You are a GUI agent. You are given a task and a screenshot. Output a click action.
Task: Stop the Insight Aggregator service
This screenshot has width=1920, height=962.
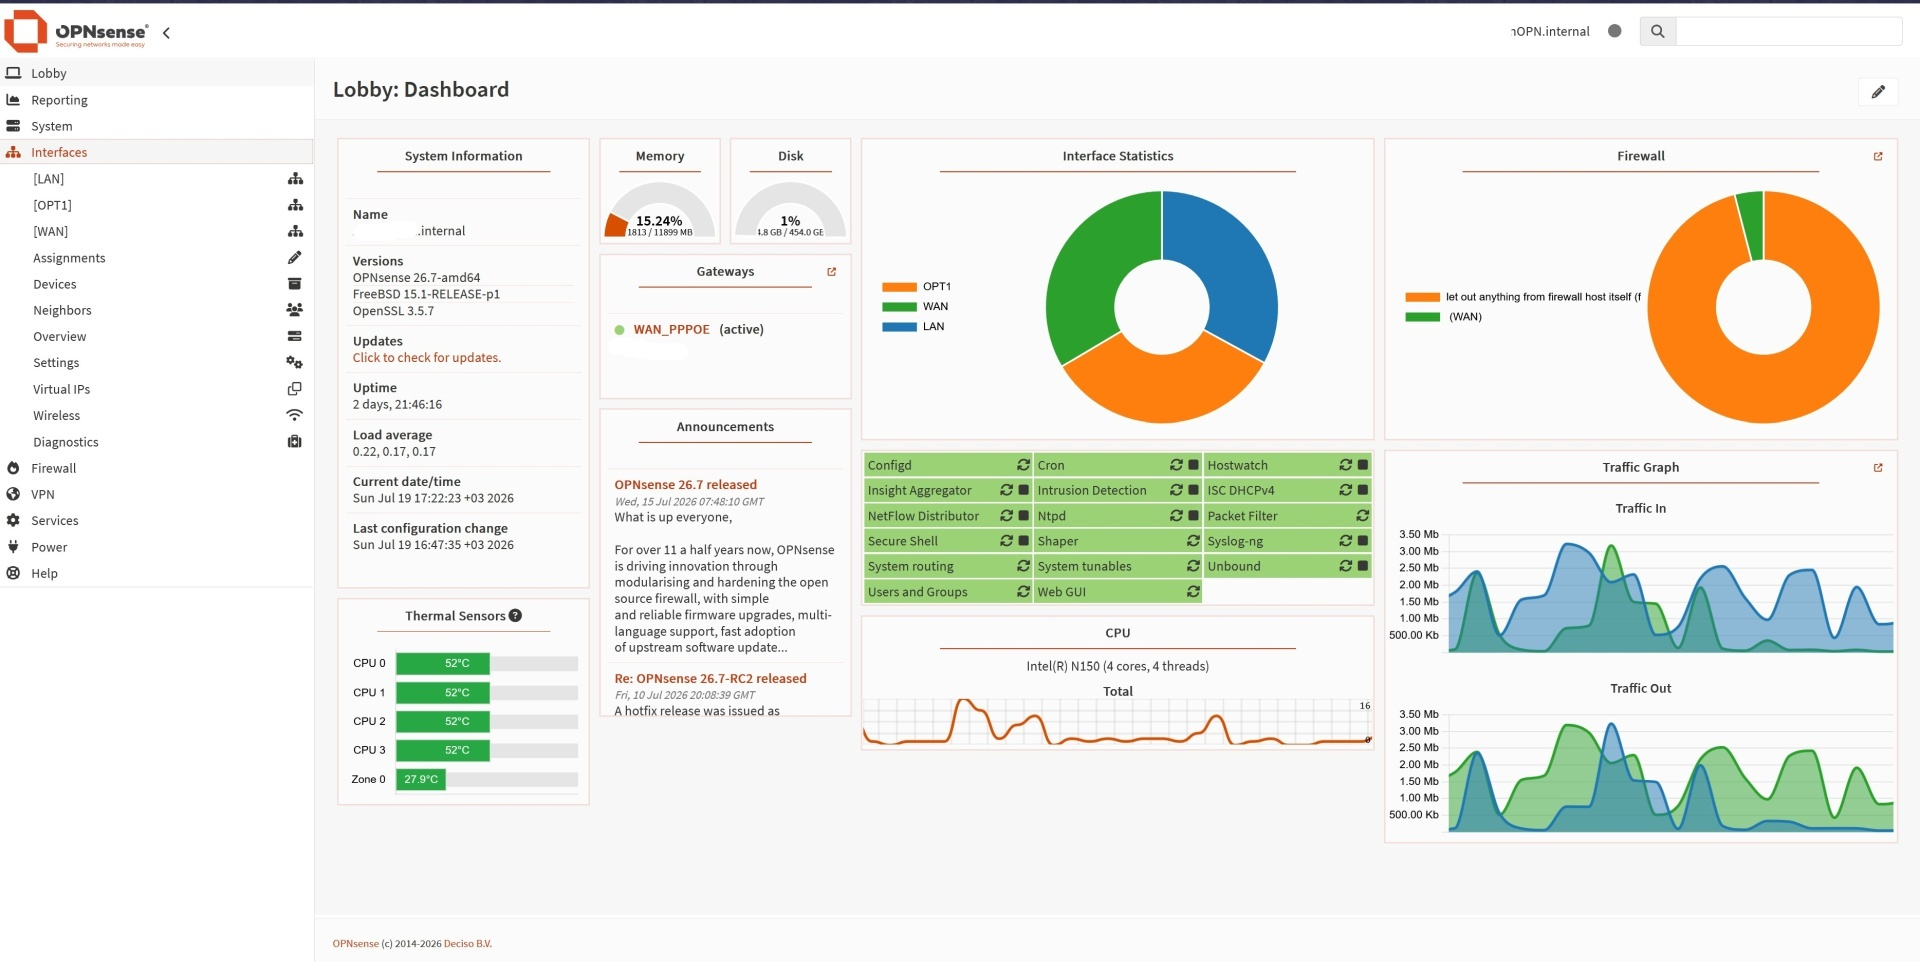pos(1023,490)
